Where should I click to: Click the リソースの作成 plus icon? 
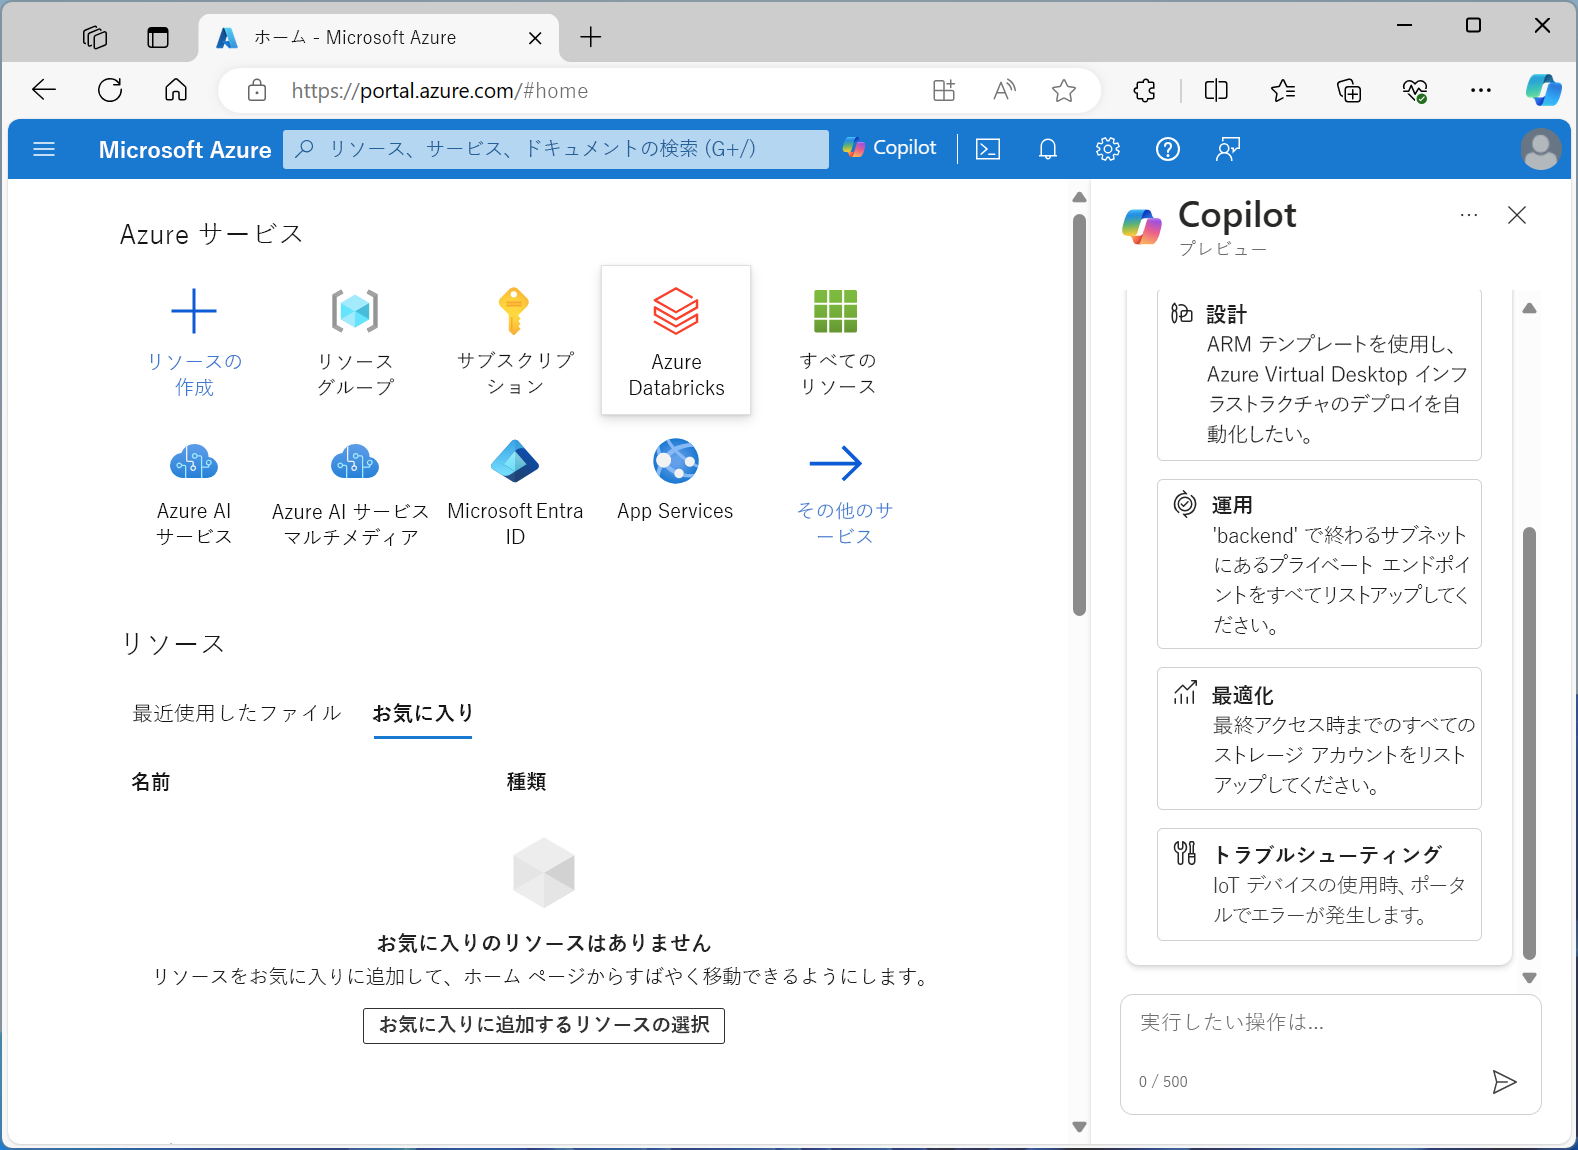pos(194,311)
